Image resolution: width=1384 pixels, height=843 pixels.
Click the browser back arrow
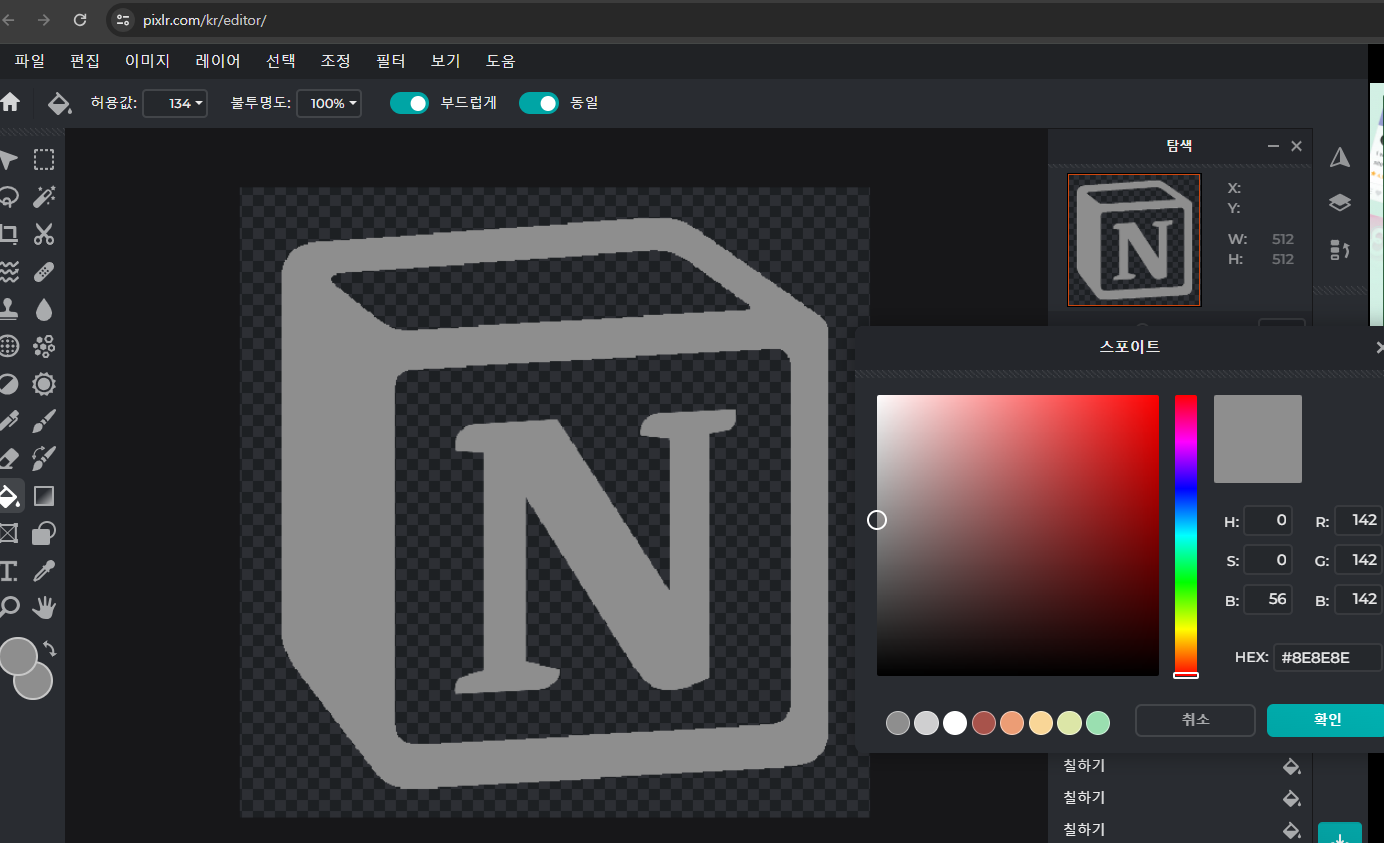pos(9,20)
